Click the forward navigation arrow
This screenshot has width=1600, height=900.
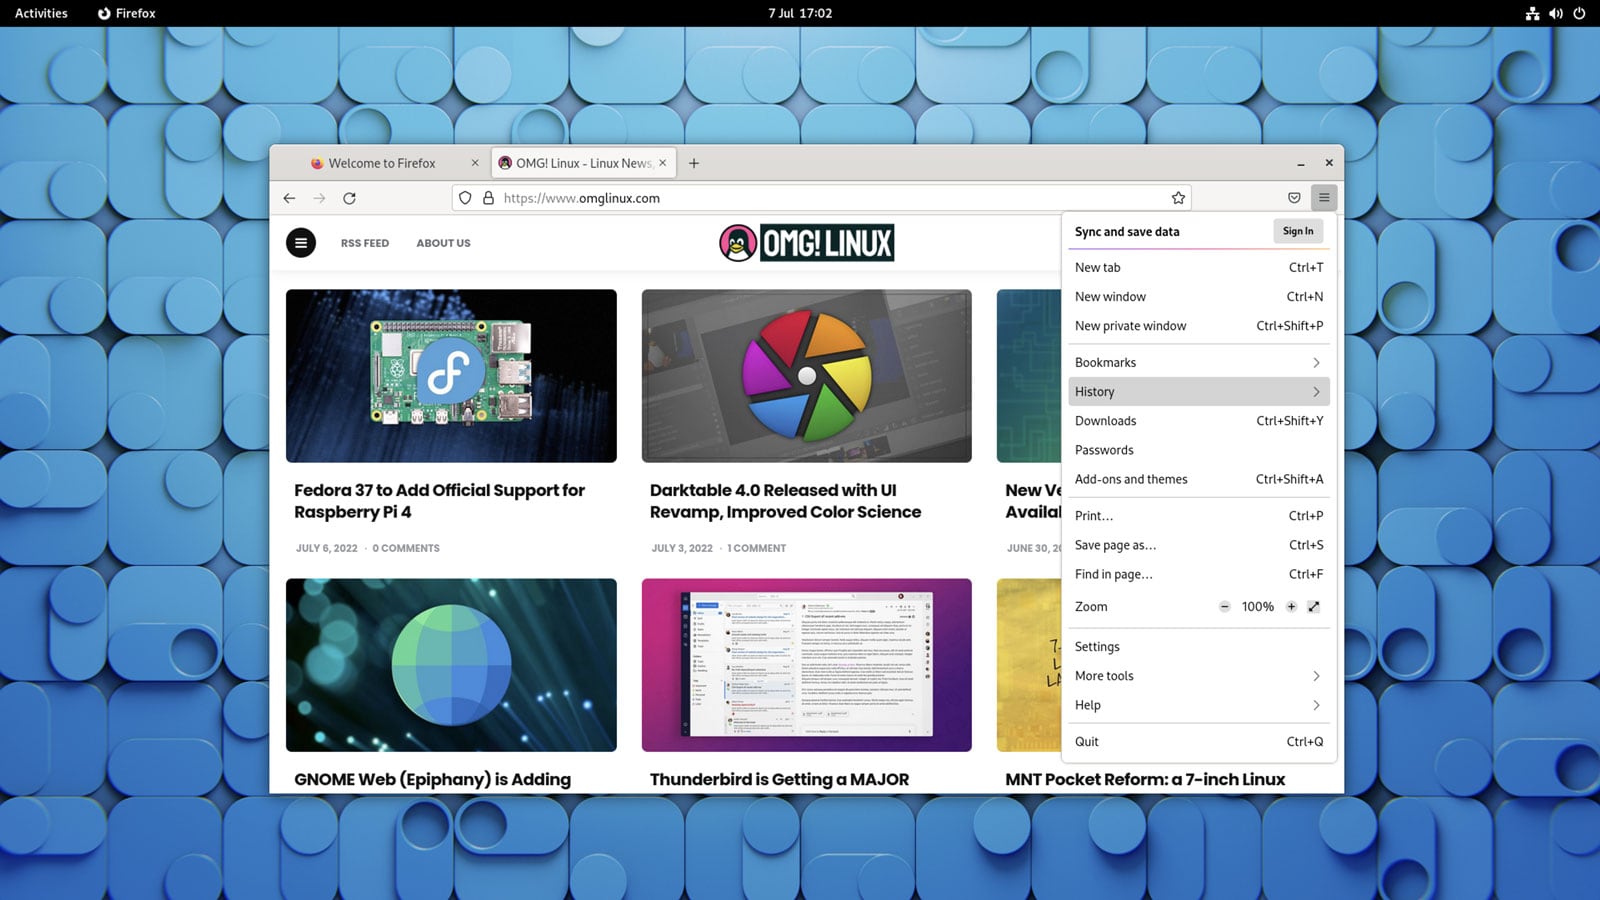(x=319, y=198)
